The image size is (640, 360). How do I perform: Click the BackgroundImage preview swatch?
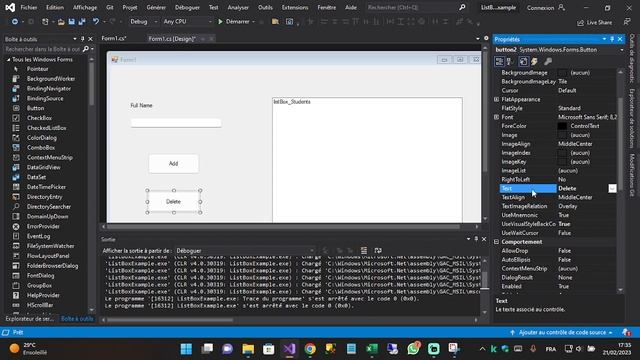click(562, 73)
